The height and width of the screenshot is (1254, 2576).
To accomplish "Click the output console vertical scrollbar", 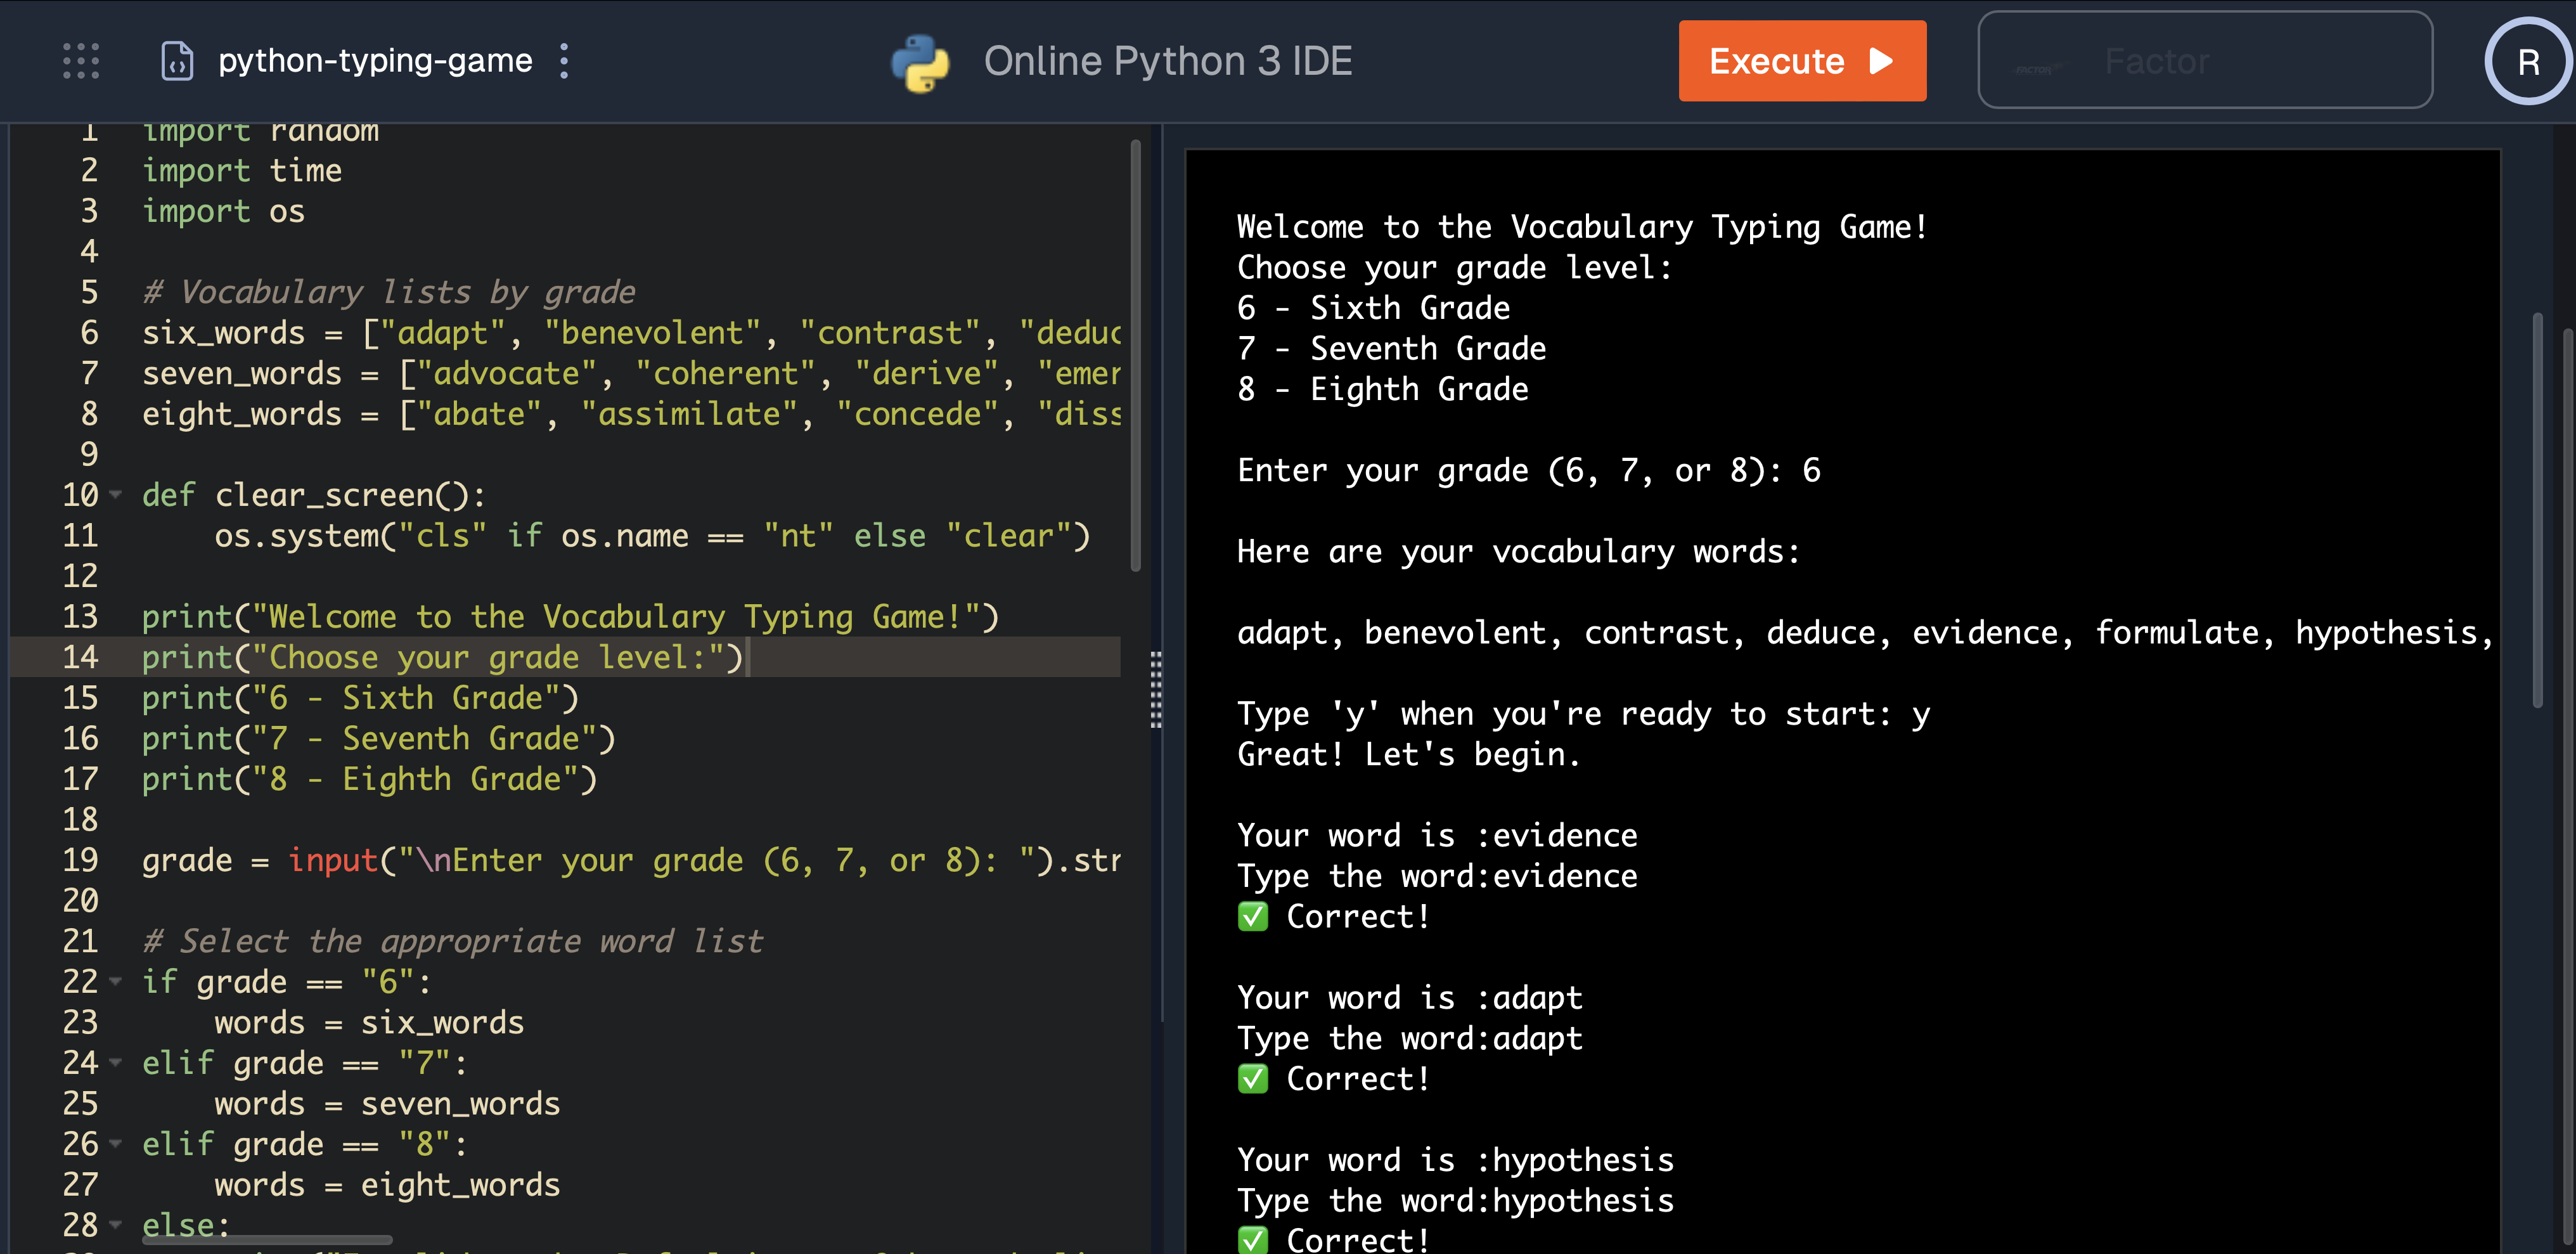I will [2537, 510].
